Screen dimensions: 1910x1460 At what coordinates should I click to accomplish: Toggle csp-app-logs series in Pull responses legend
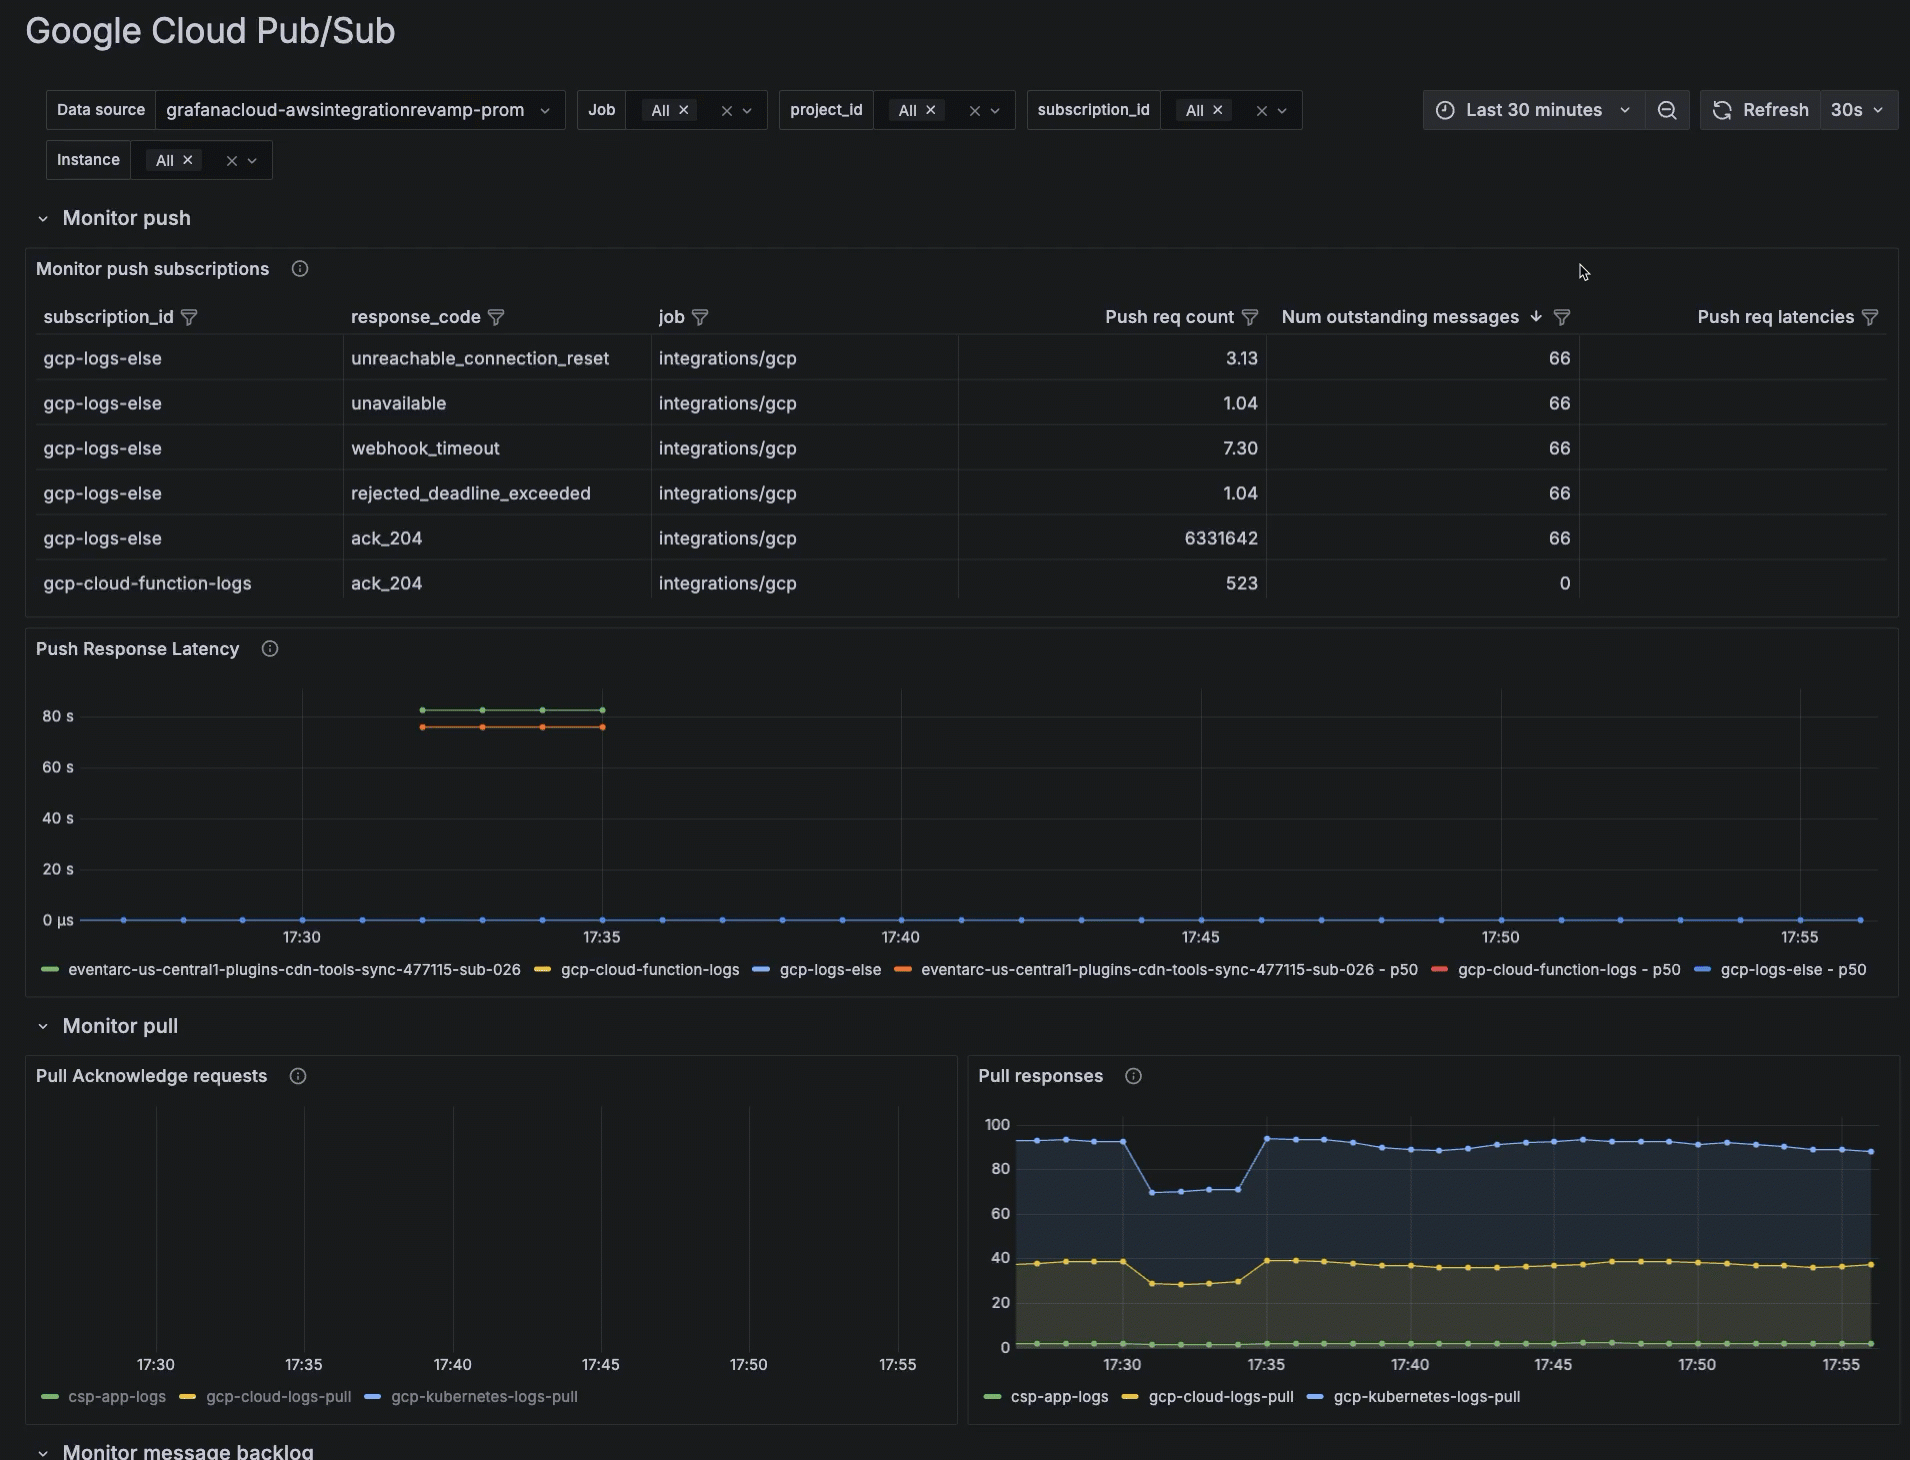[x=1058, y=1397]
